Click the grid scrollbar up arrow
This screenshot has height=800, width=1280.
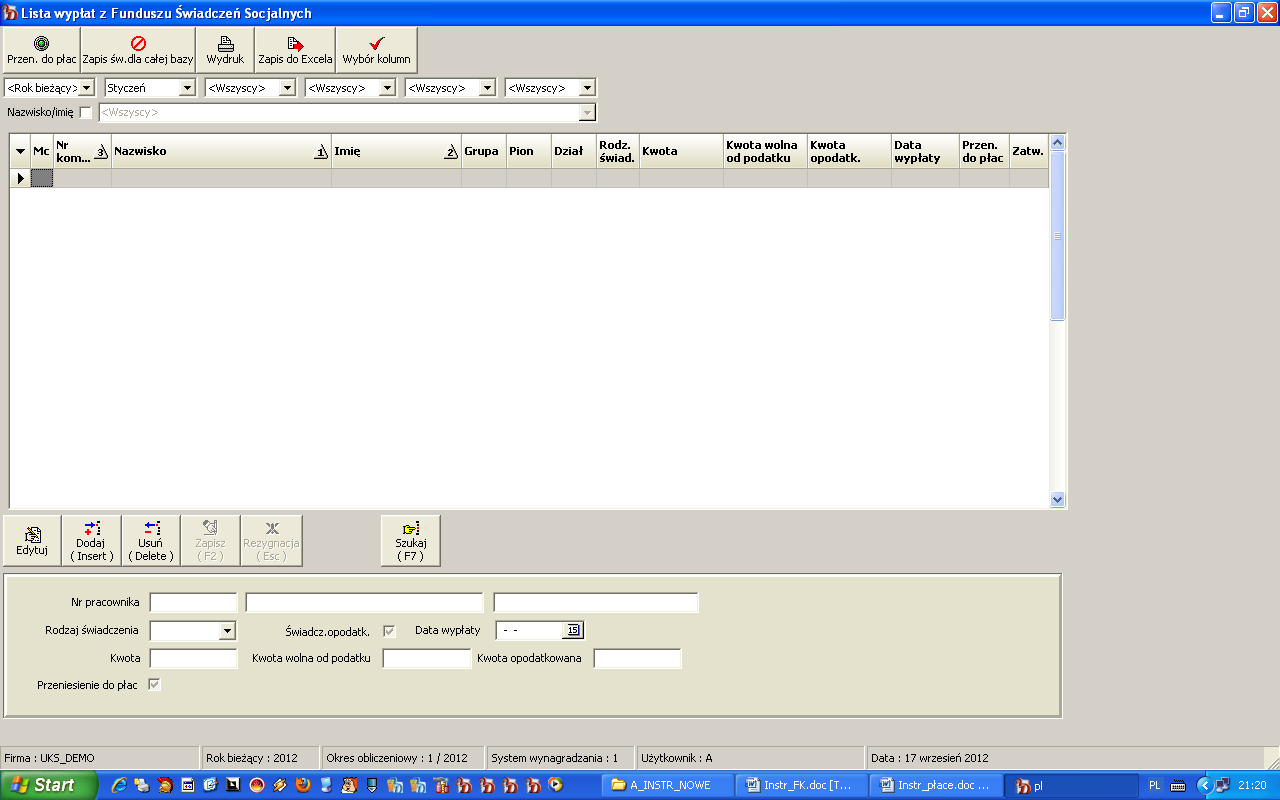tap(1058, 143)
